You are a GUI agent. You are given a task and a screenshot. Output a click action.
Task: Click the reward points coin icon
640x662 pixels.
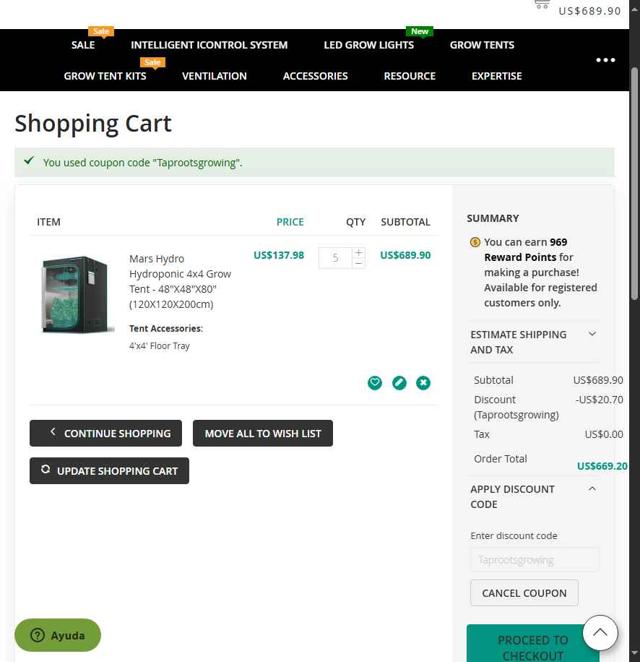pos(475,242)
